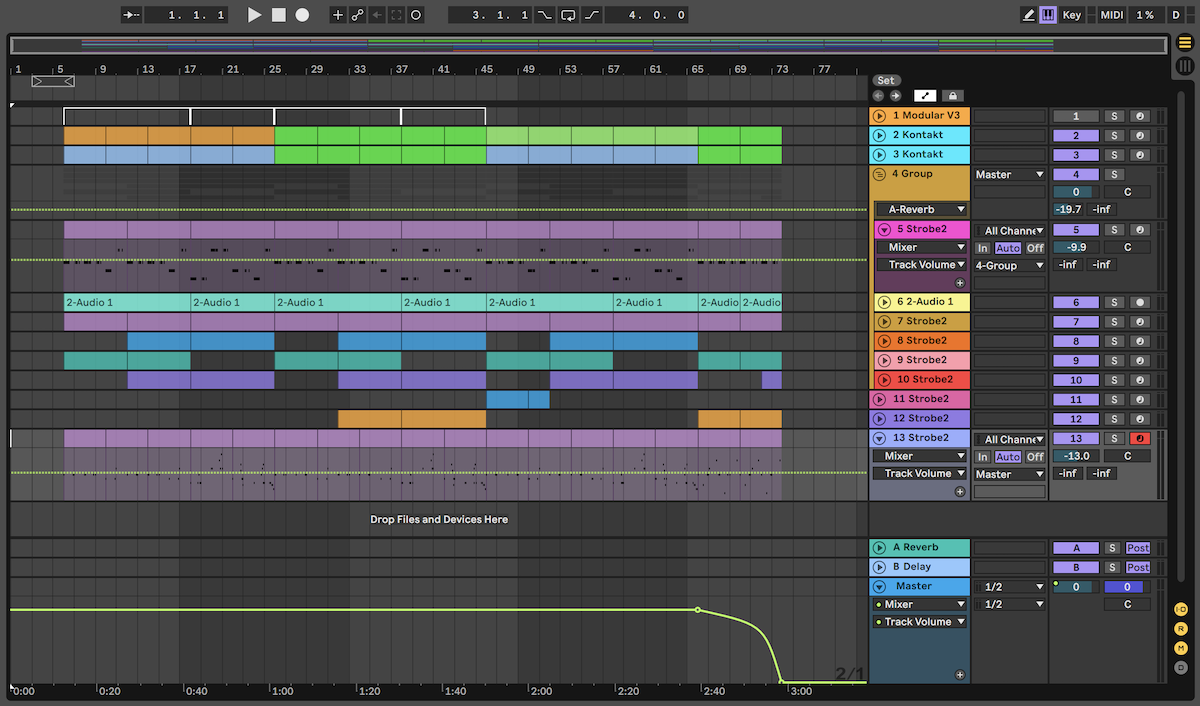
Task: Solo the B Delay return track
Action: 1113,567
